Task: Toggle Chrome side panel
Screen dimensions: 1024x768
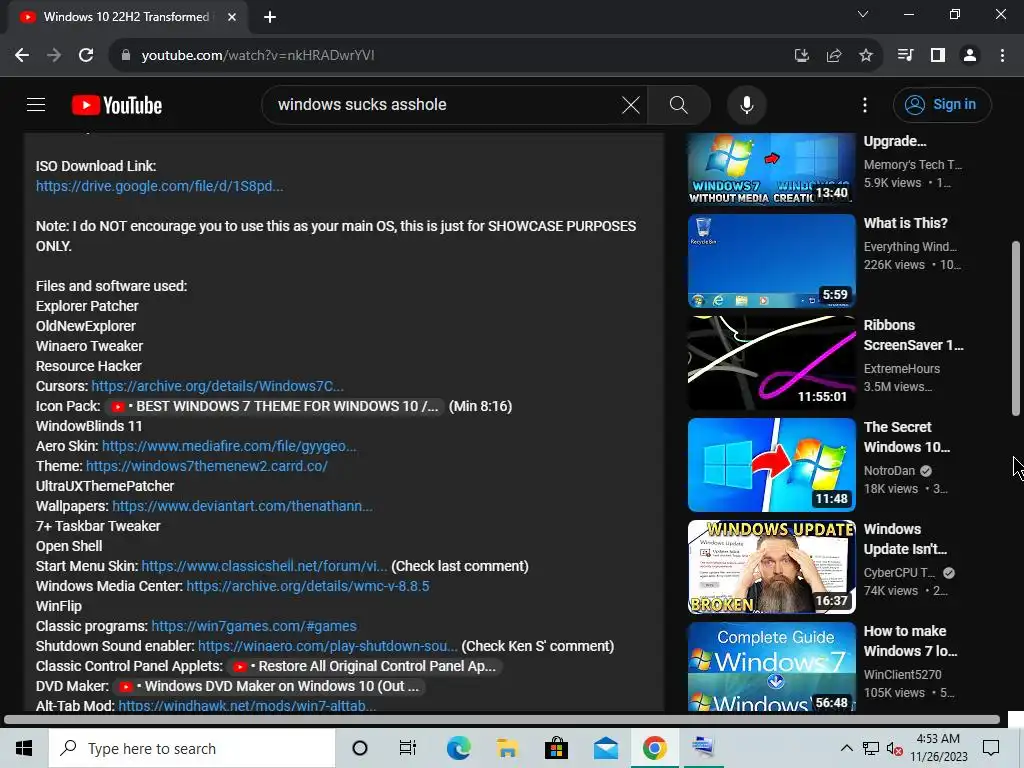Action: coord(938,56)
